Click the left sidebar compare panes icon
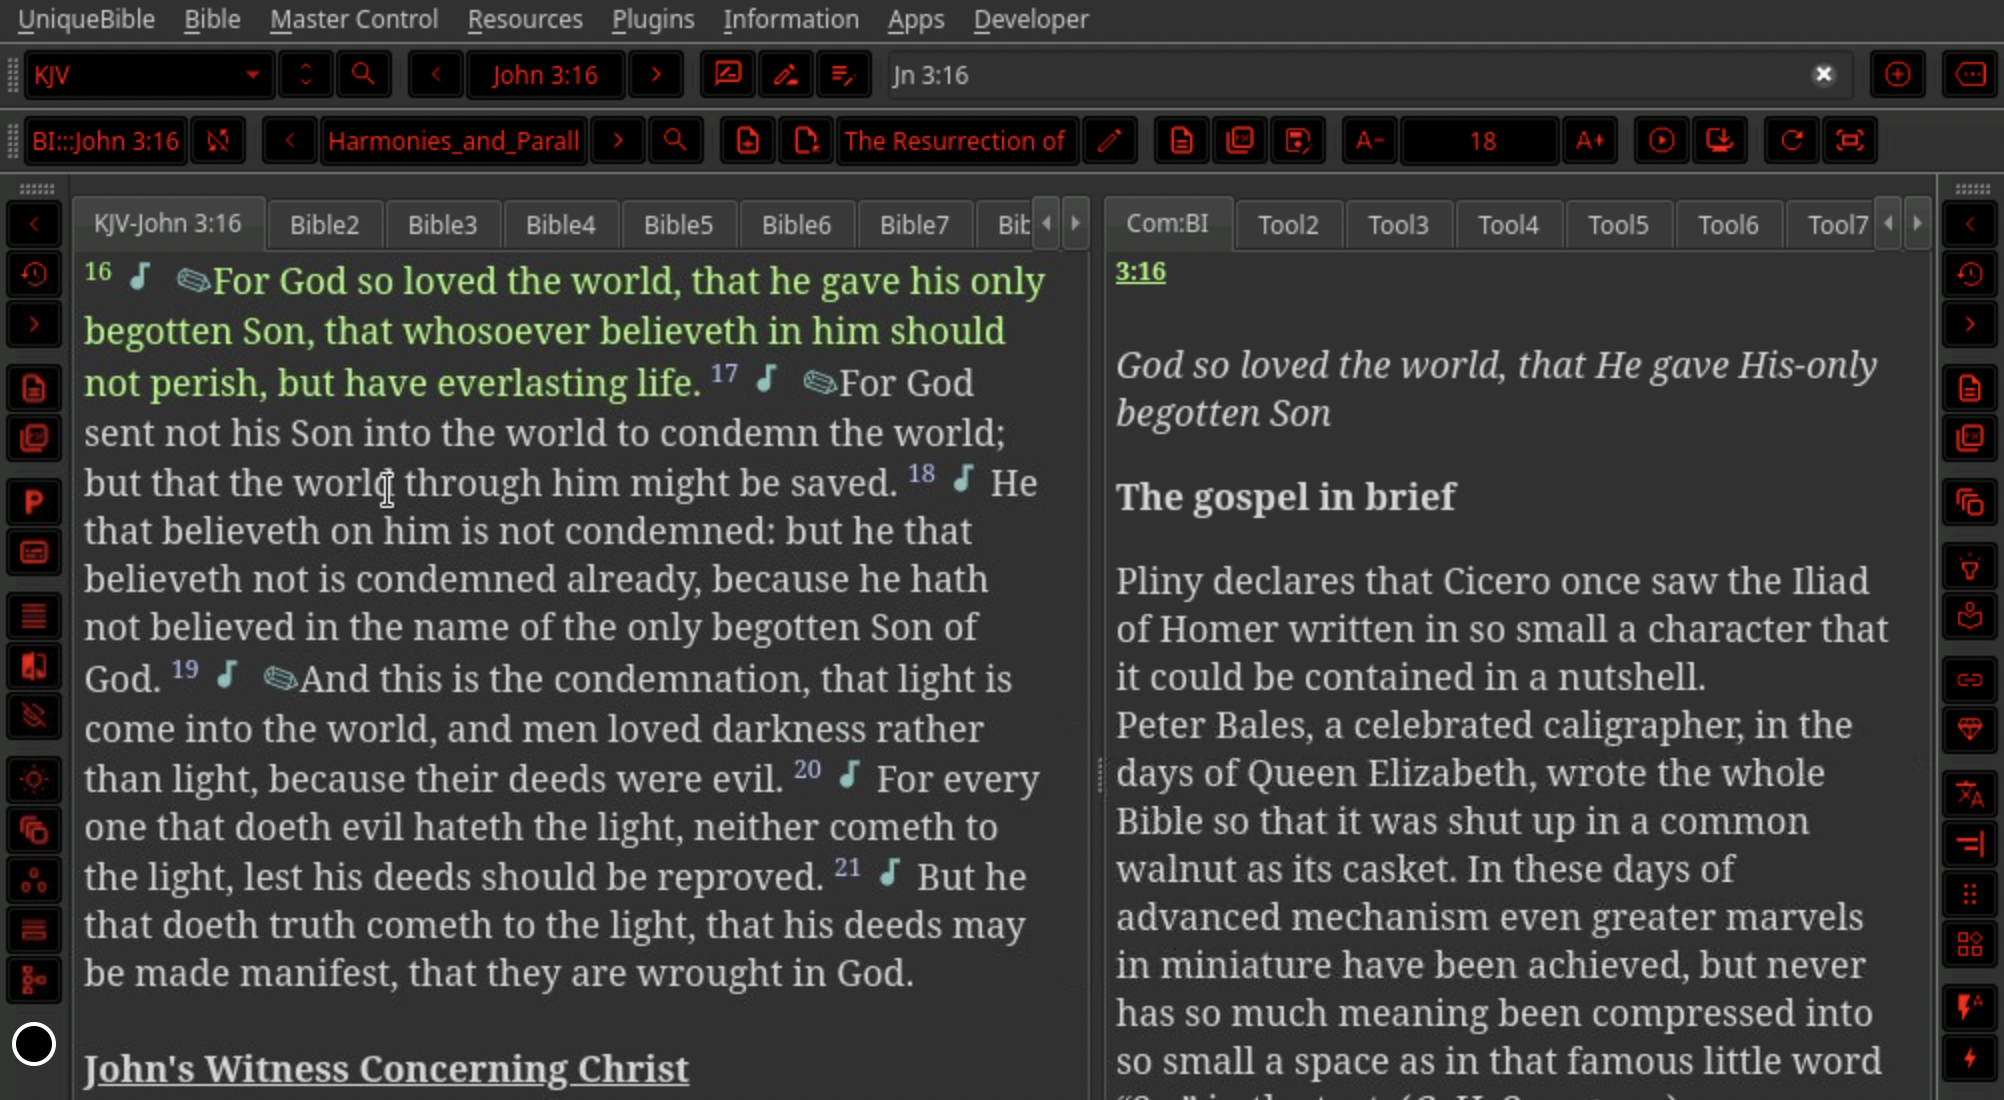This screenshot has height=1100, width=2004. point(34,666)
